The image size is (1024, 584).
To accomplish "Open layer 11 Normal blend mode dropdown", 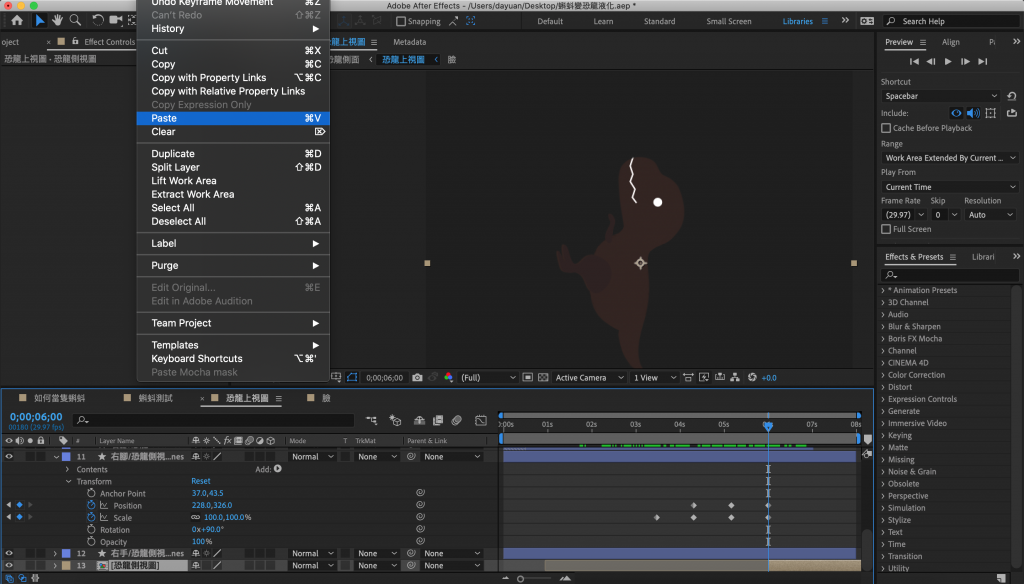I will [x=312, y=457].
